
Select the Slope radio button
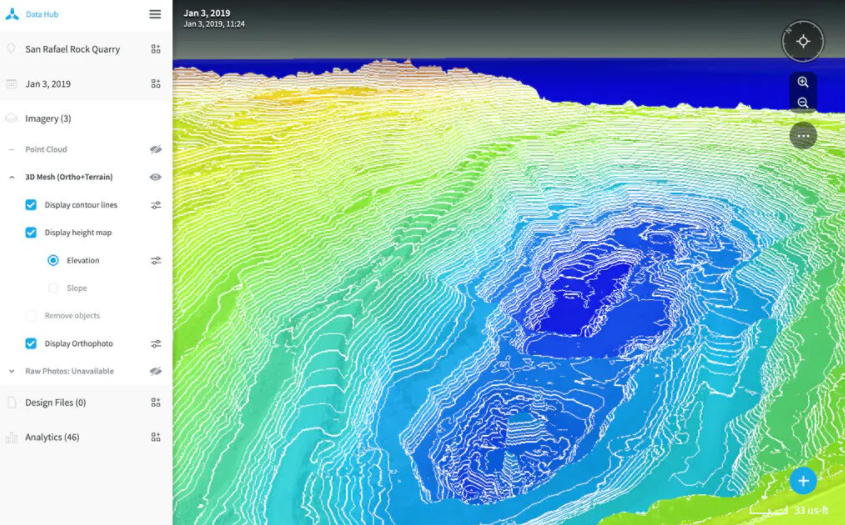coord(53,288)
